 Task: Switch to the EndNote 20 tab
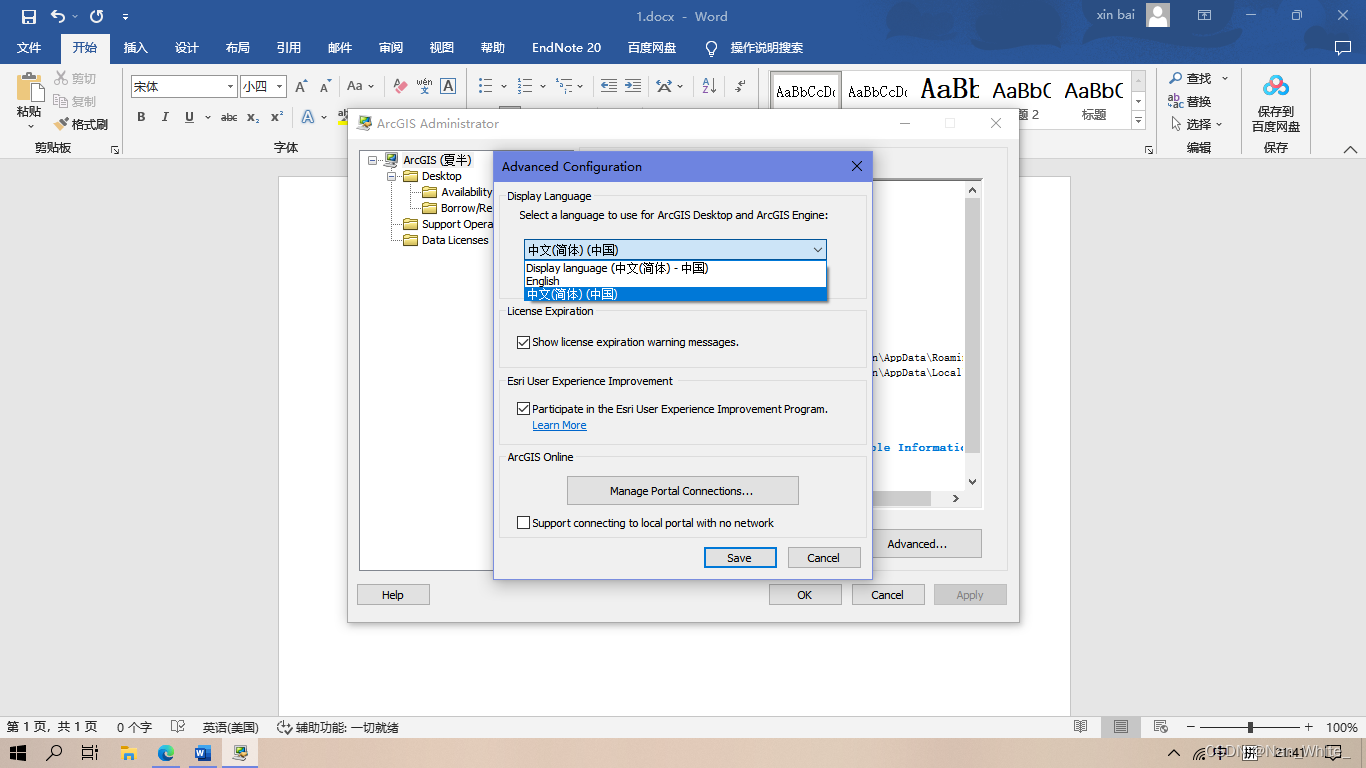(x=566, y=48)
